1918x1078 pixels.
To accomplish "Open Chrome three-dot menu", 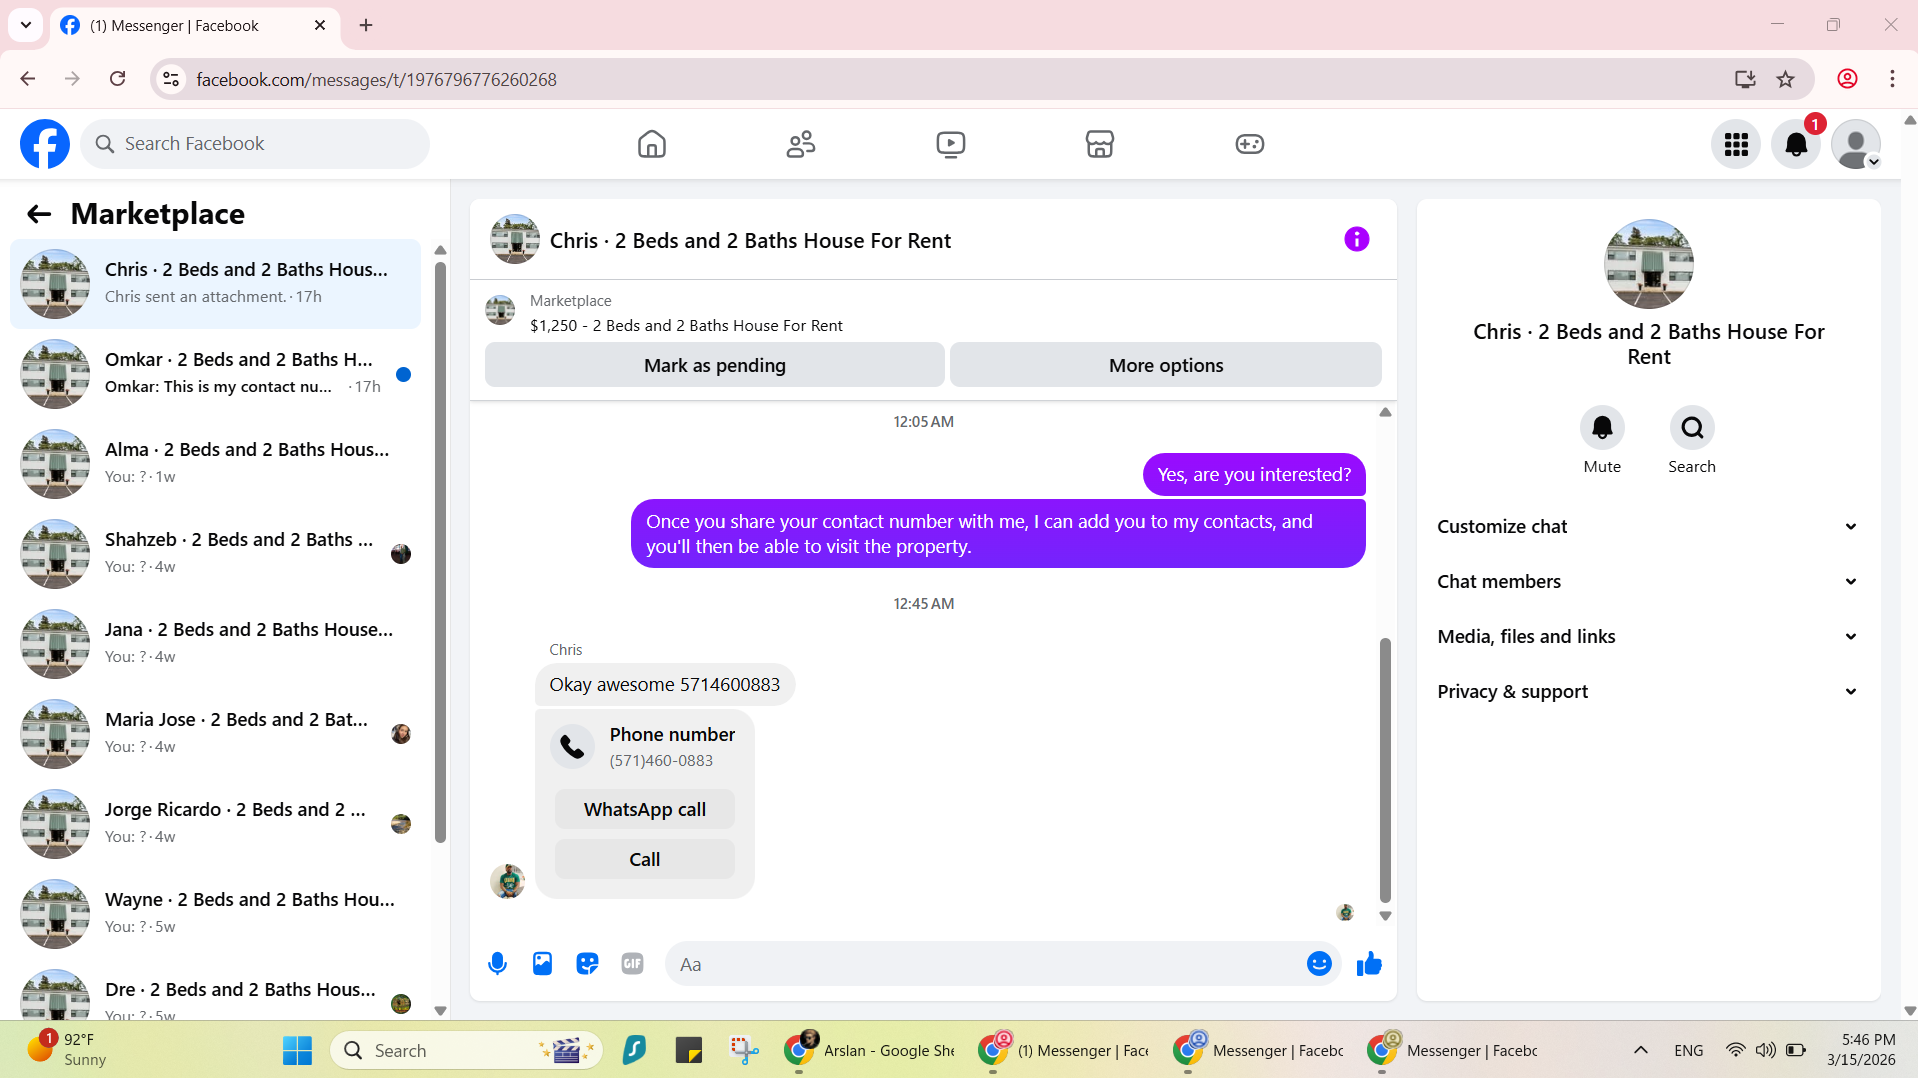I will (x=1892, y=79).
